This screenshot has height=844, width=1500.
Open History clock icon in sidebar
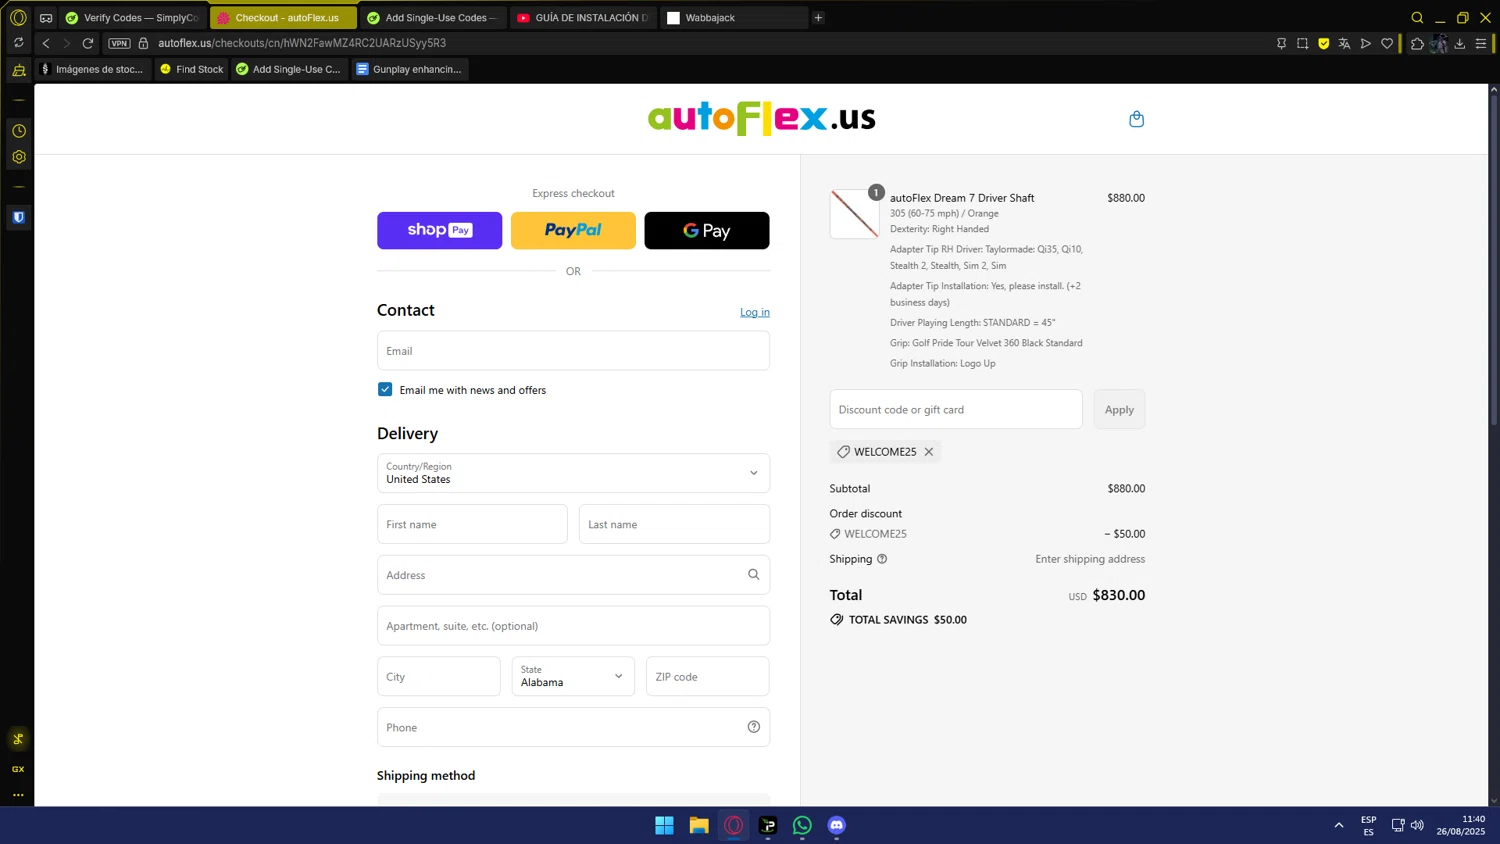18,131
